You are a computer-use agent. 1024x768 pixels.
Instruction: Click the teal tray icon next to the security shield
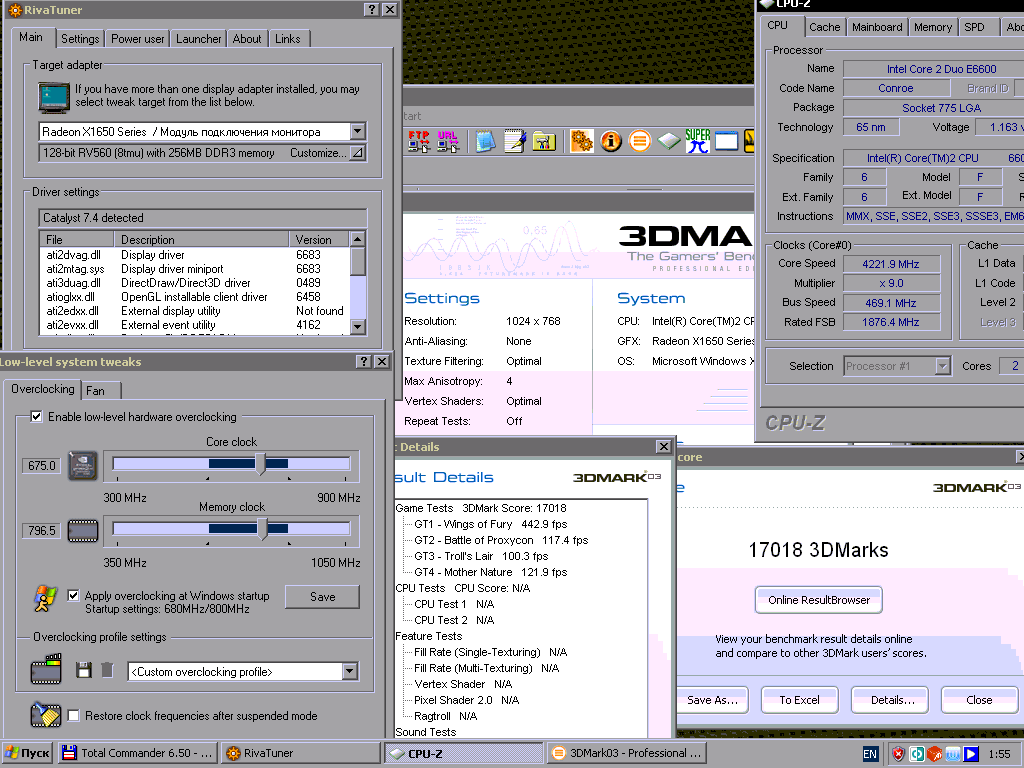pyautogui.click(x=917, y=754)
